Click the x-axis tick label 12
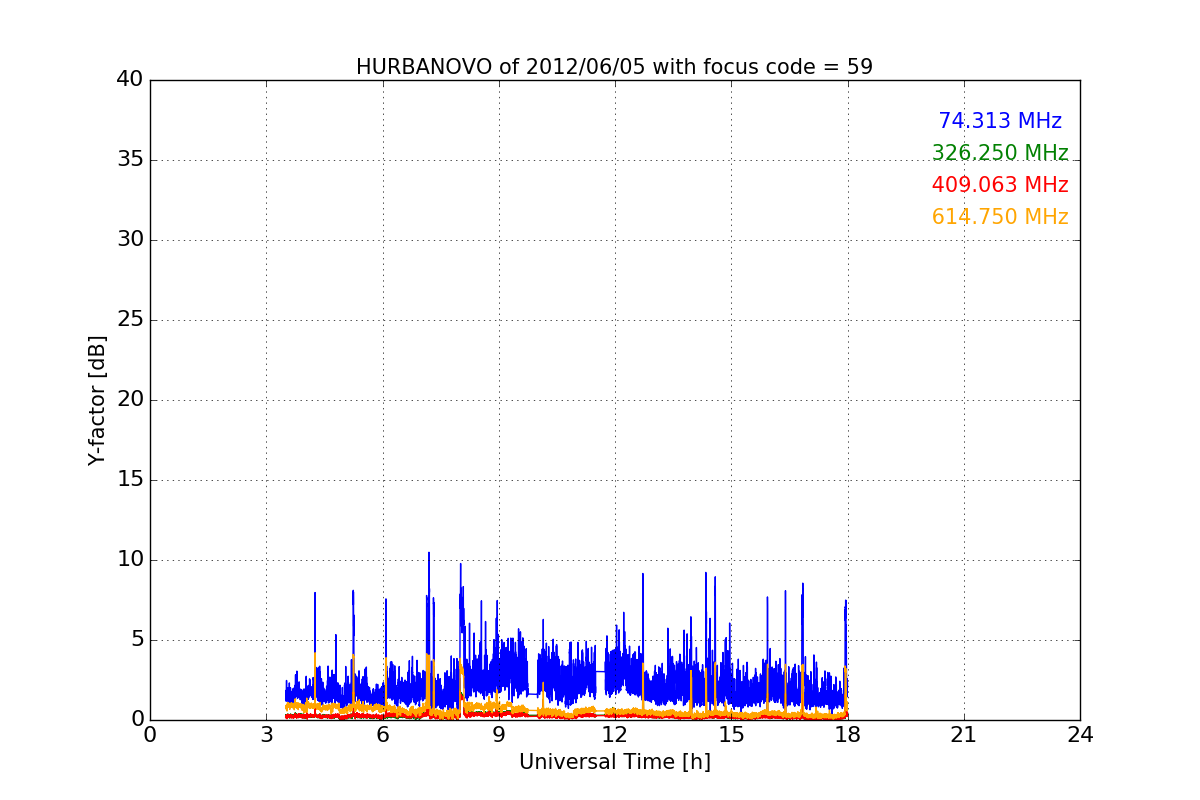This screenshot has height=800, width=1200. (x=615, y=735)
